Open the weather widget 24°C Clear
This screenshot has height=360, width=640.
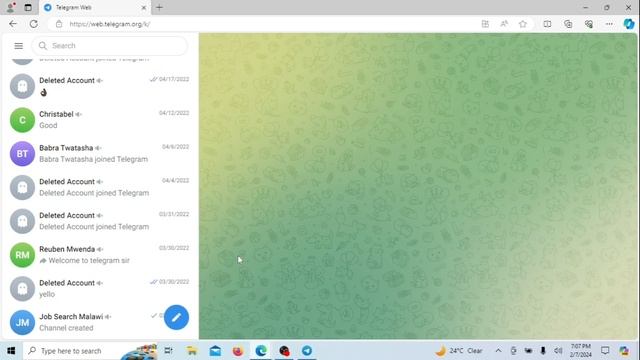459,351
